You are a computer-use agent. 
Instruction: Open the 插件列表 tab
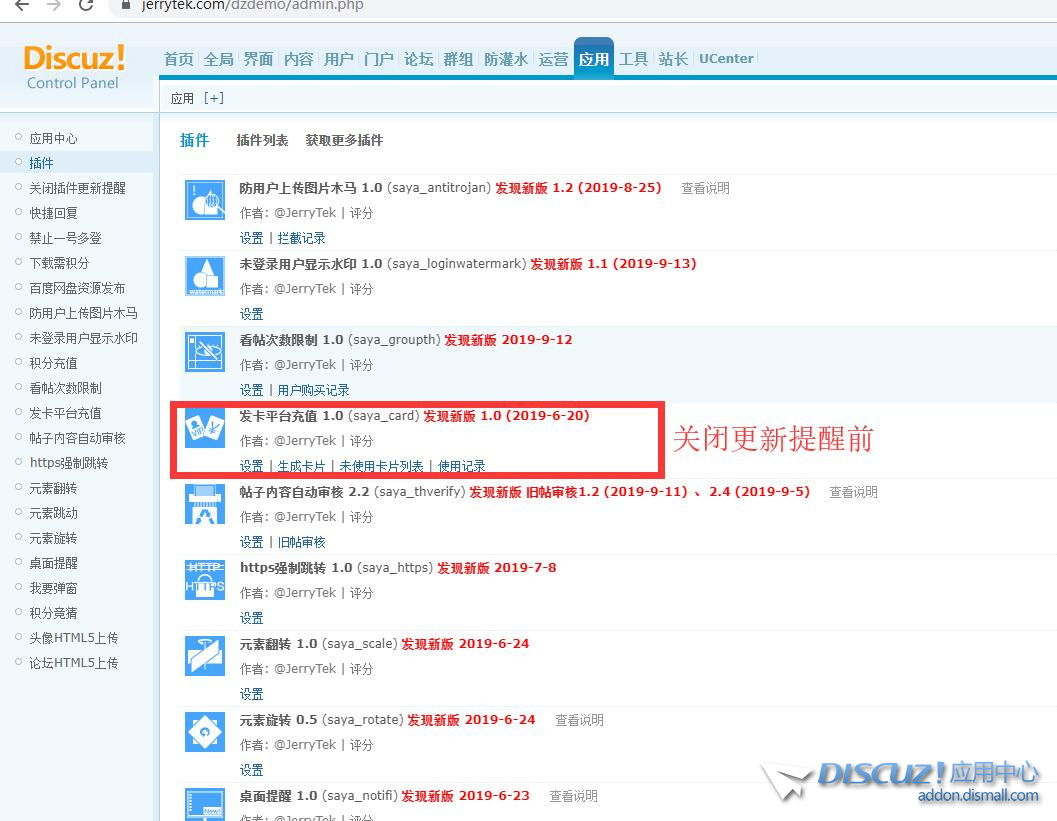[262, 140]
